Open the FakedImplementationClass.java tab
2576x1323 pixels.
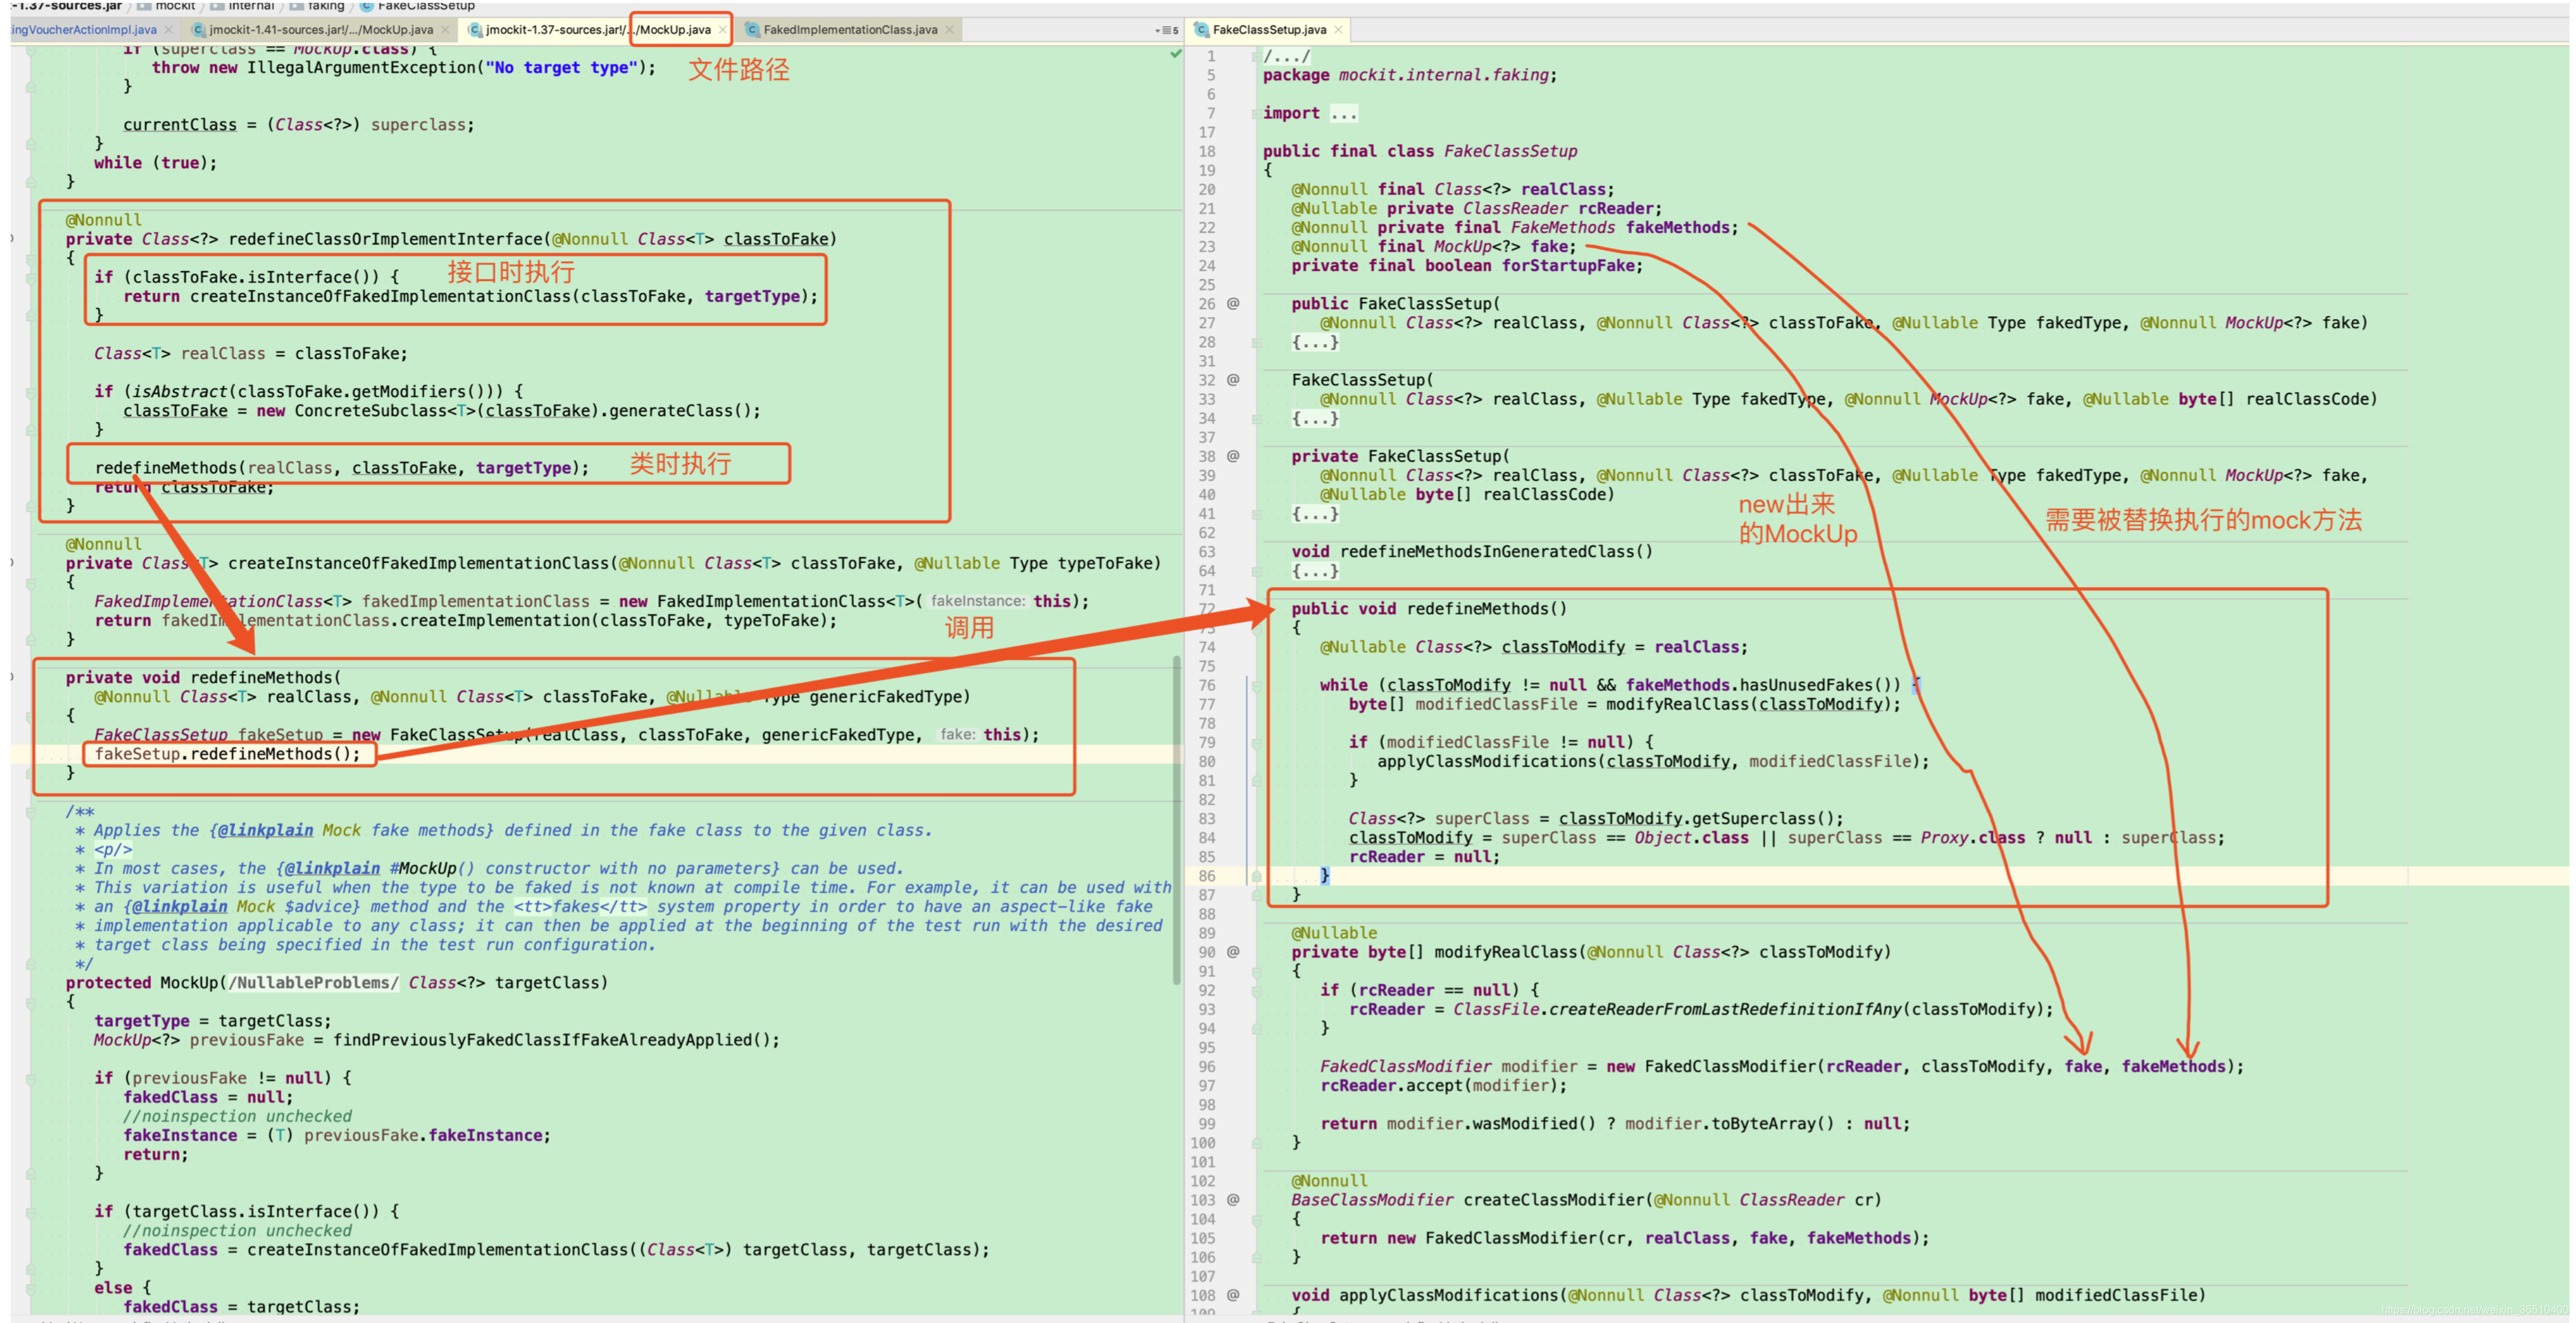click(x=850, y=30)
